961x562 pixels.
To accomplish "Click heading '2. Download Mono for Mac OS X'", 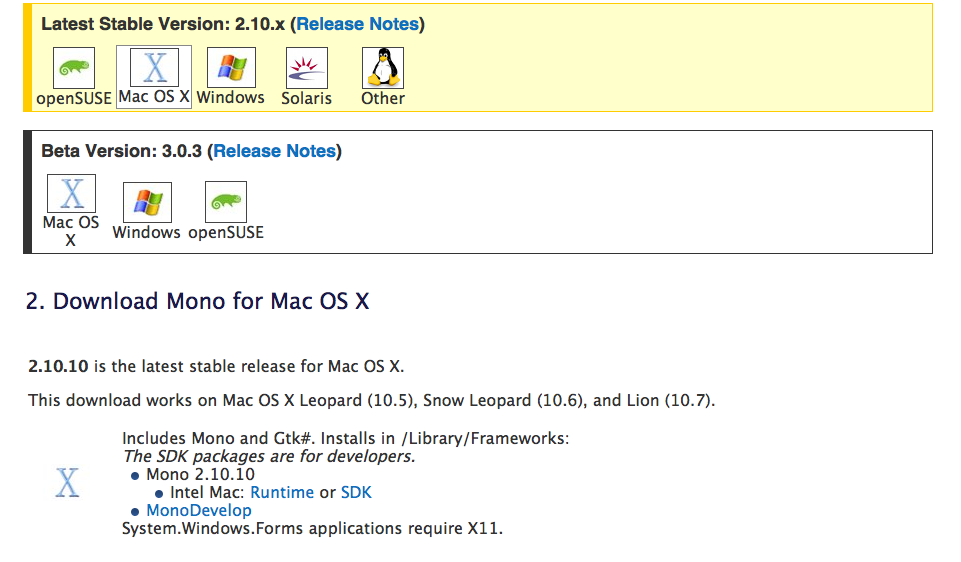I will 197,301.
